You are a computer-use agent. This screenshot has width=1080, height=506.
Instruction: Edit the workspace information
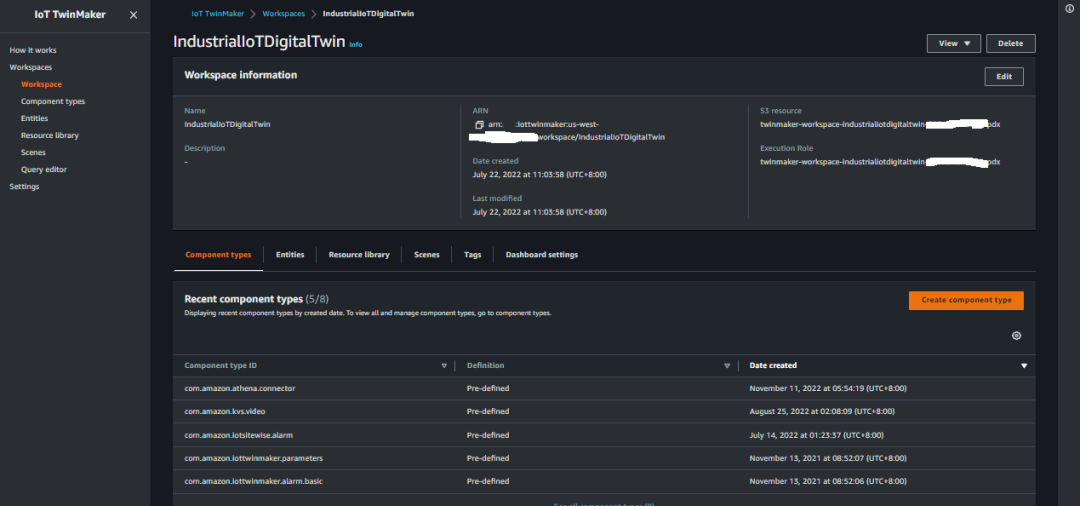point(1004,76)
